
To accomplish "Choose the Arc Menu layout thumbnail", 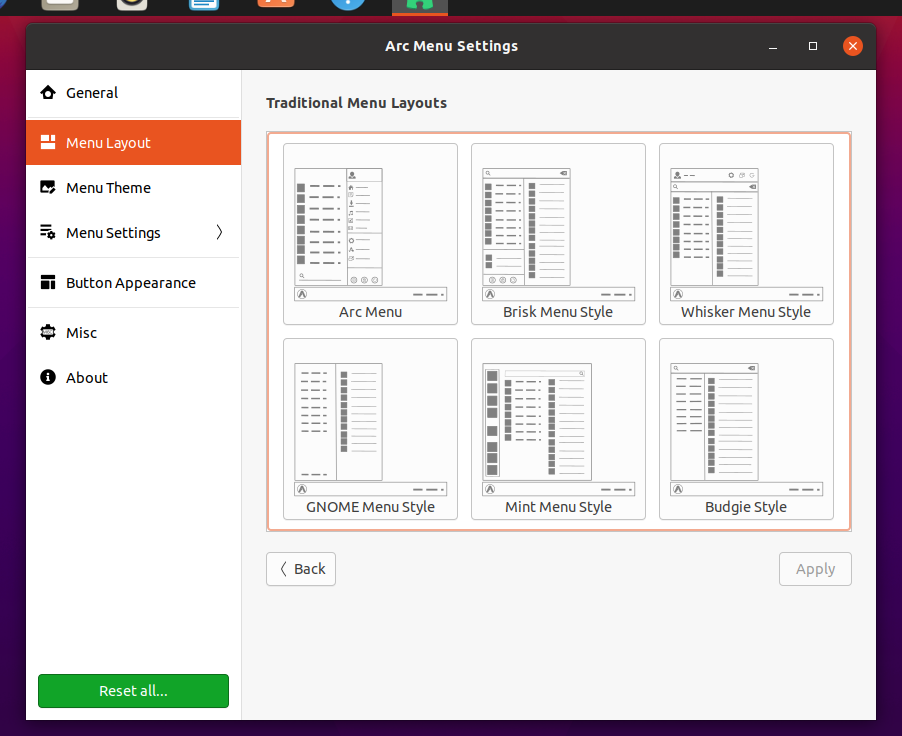I will 370,234.
